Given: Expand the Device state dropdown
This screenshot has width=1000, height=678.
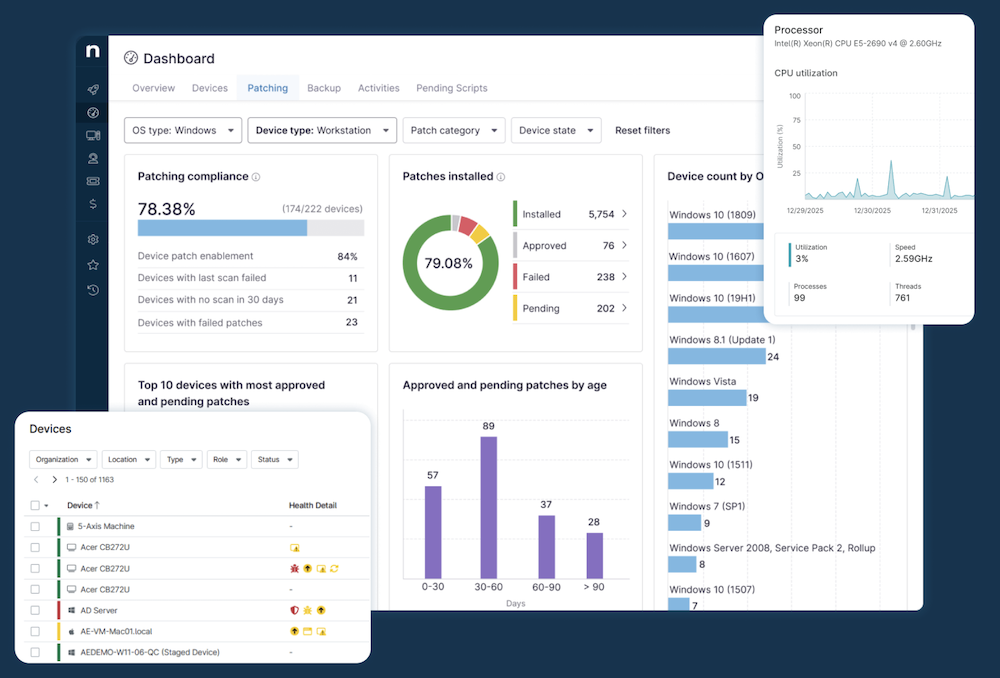Looking at the screenshot, I should coord(556,130).
